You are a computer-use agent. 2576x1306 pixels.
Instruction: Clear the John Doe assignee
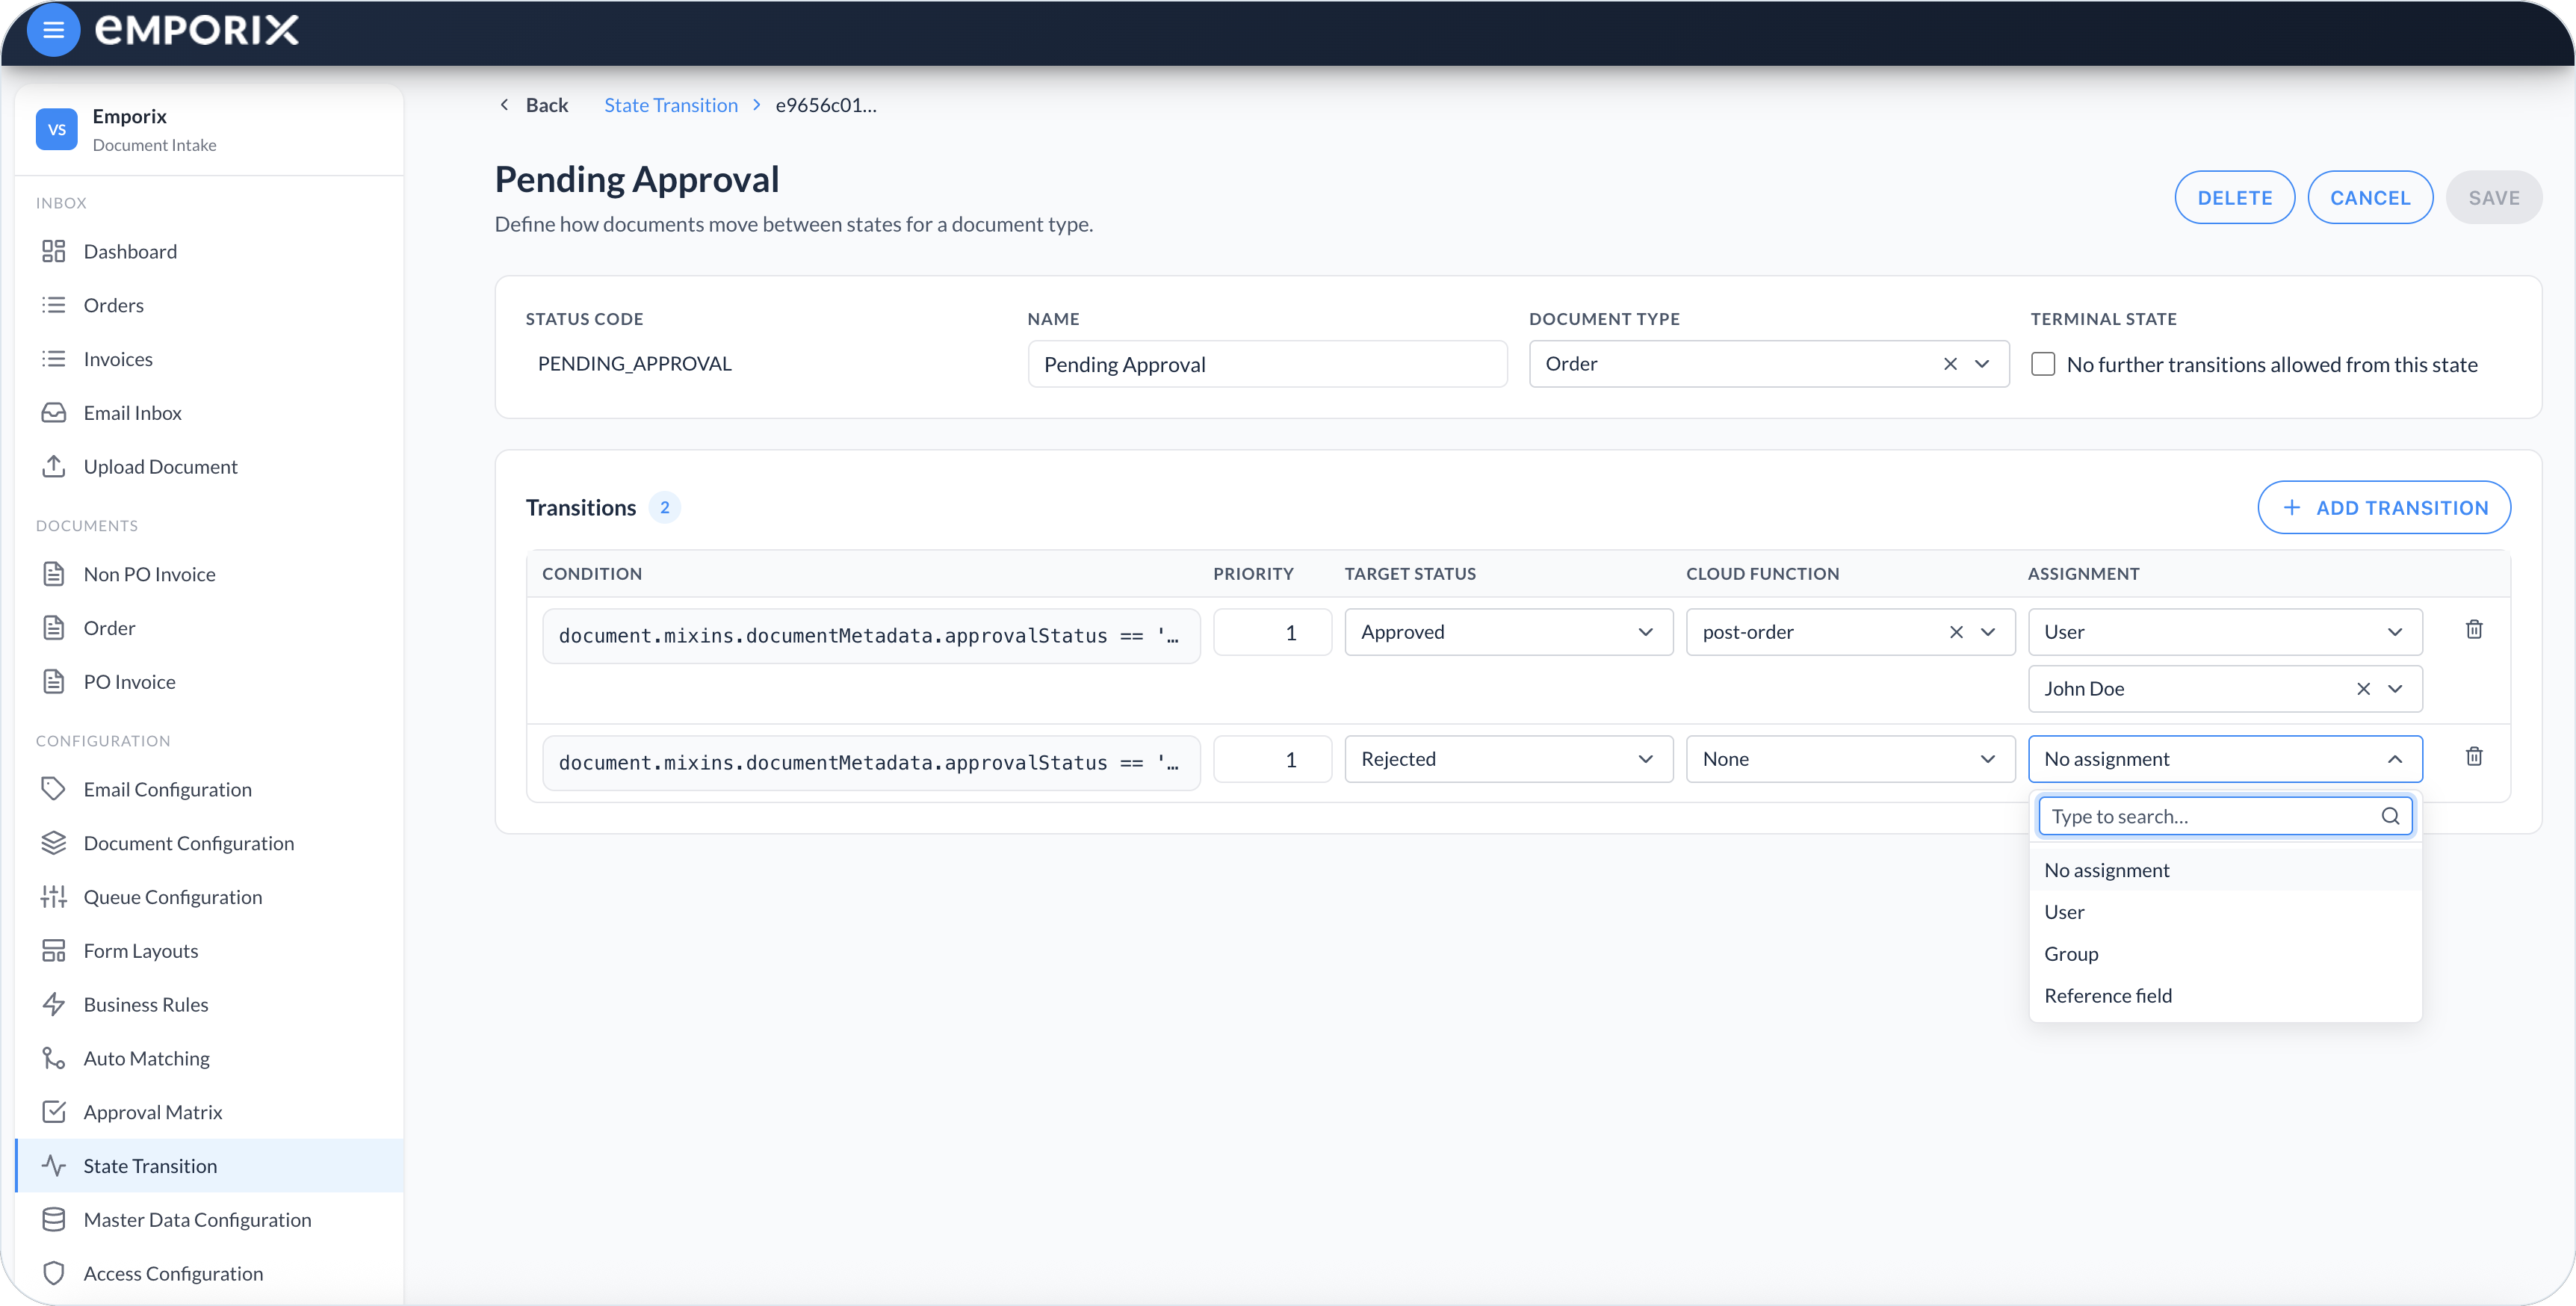[x=2363, y=689]
